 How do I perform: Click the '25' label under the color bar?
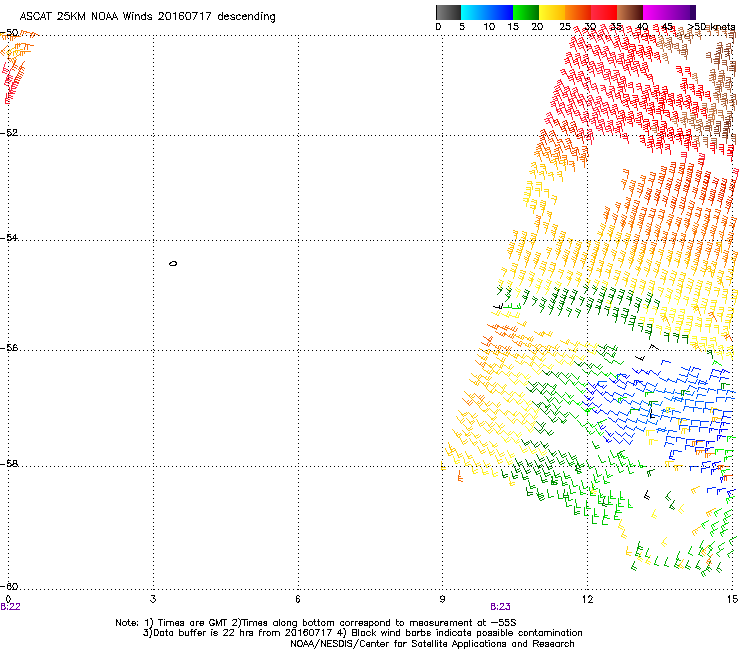click(565, 27)
